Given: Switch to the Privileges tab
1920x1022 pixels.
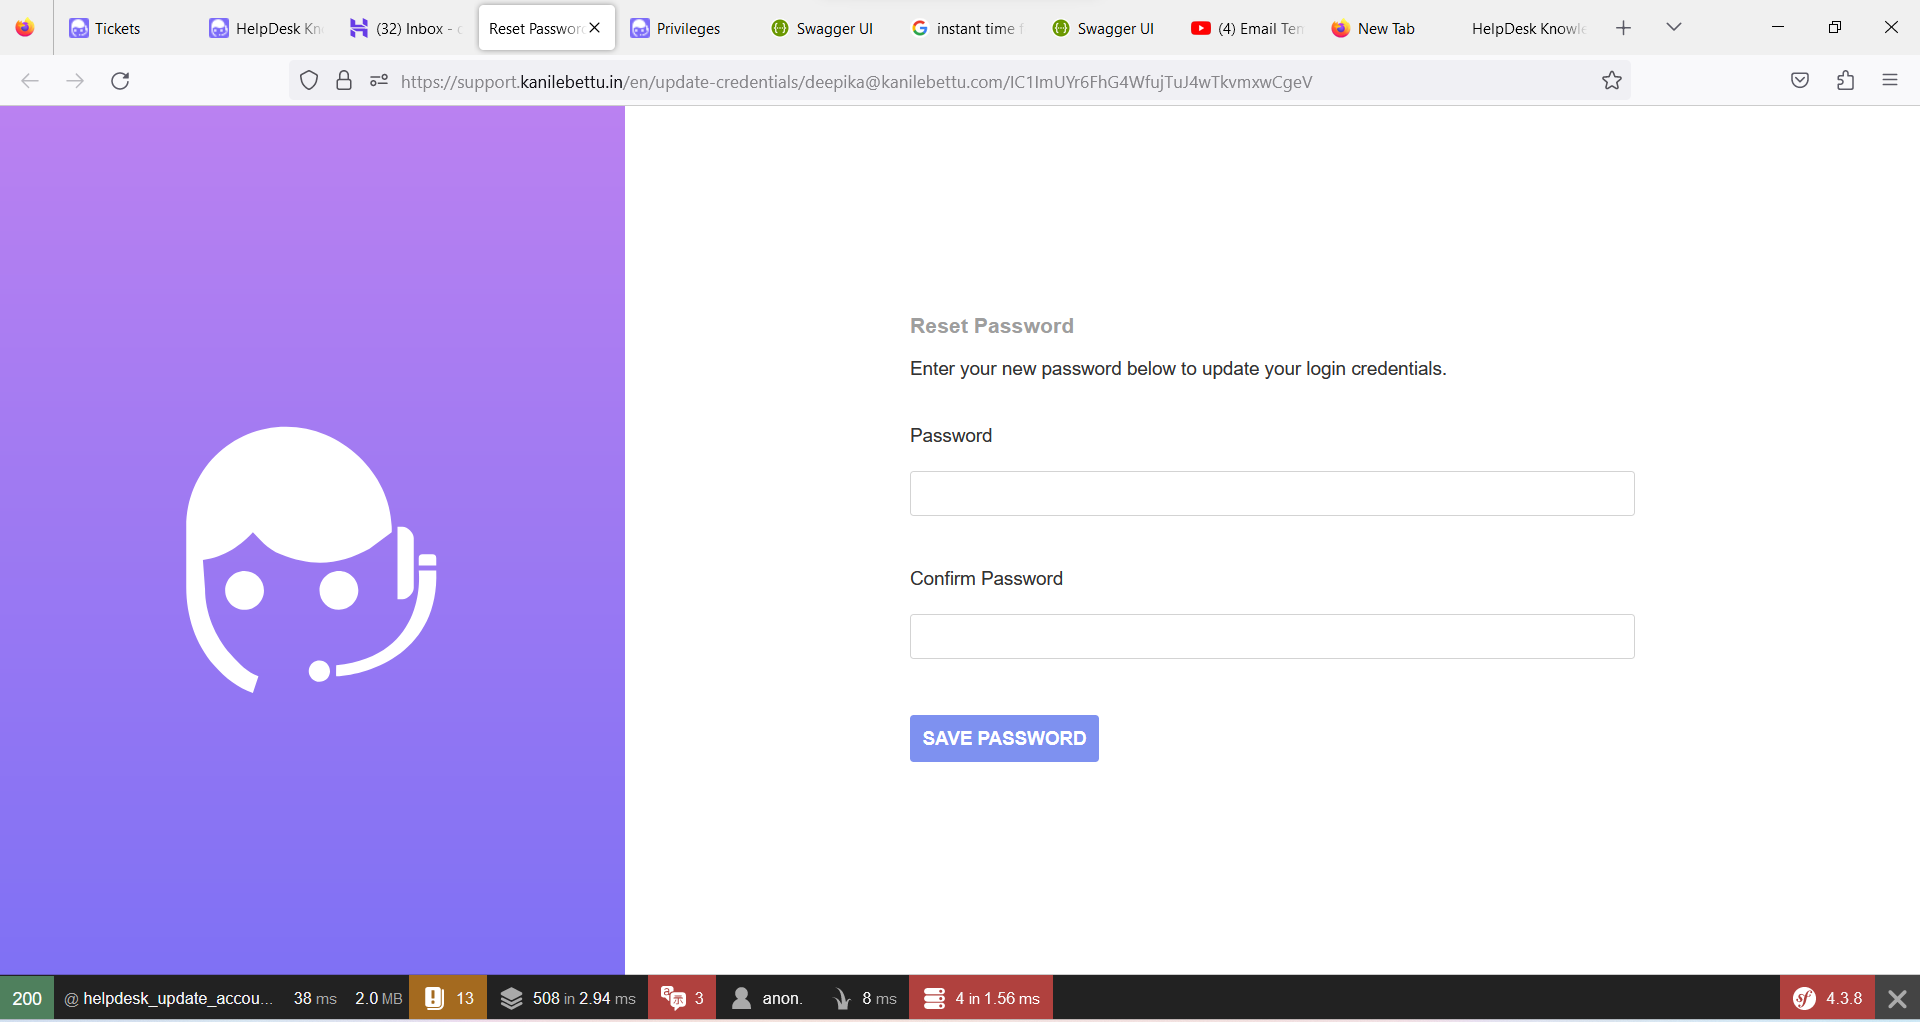Looking at the screenshot, I should point(690,28).
